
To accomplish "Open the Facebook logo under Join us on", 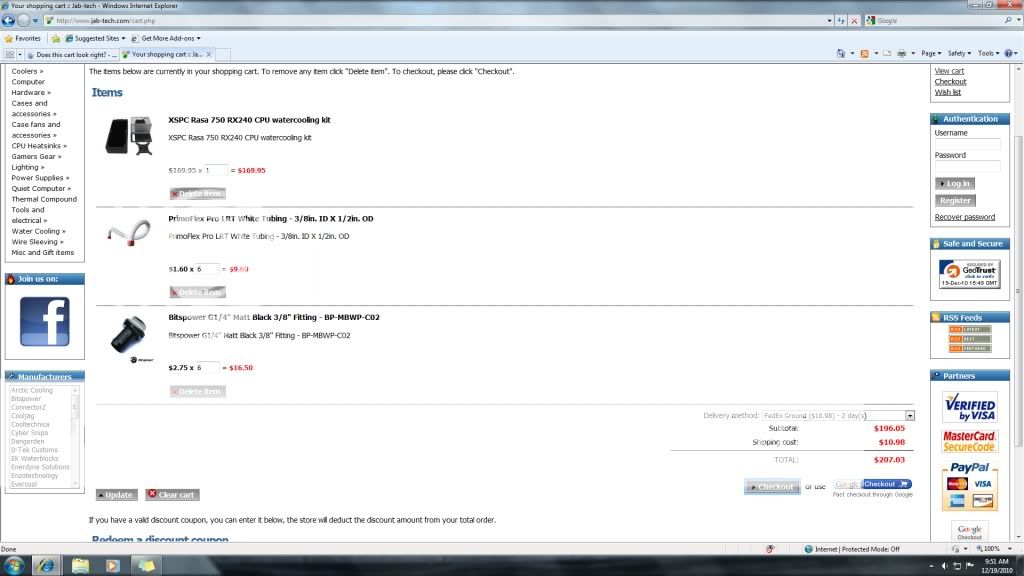I will tap(44, 321).
